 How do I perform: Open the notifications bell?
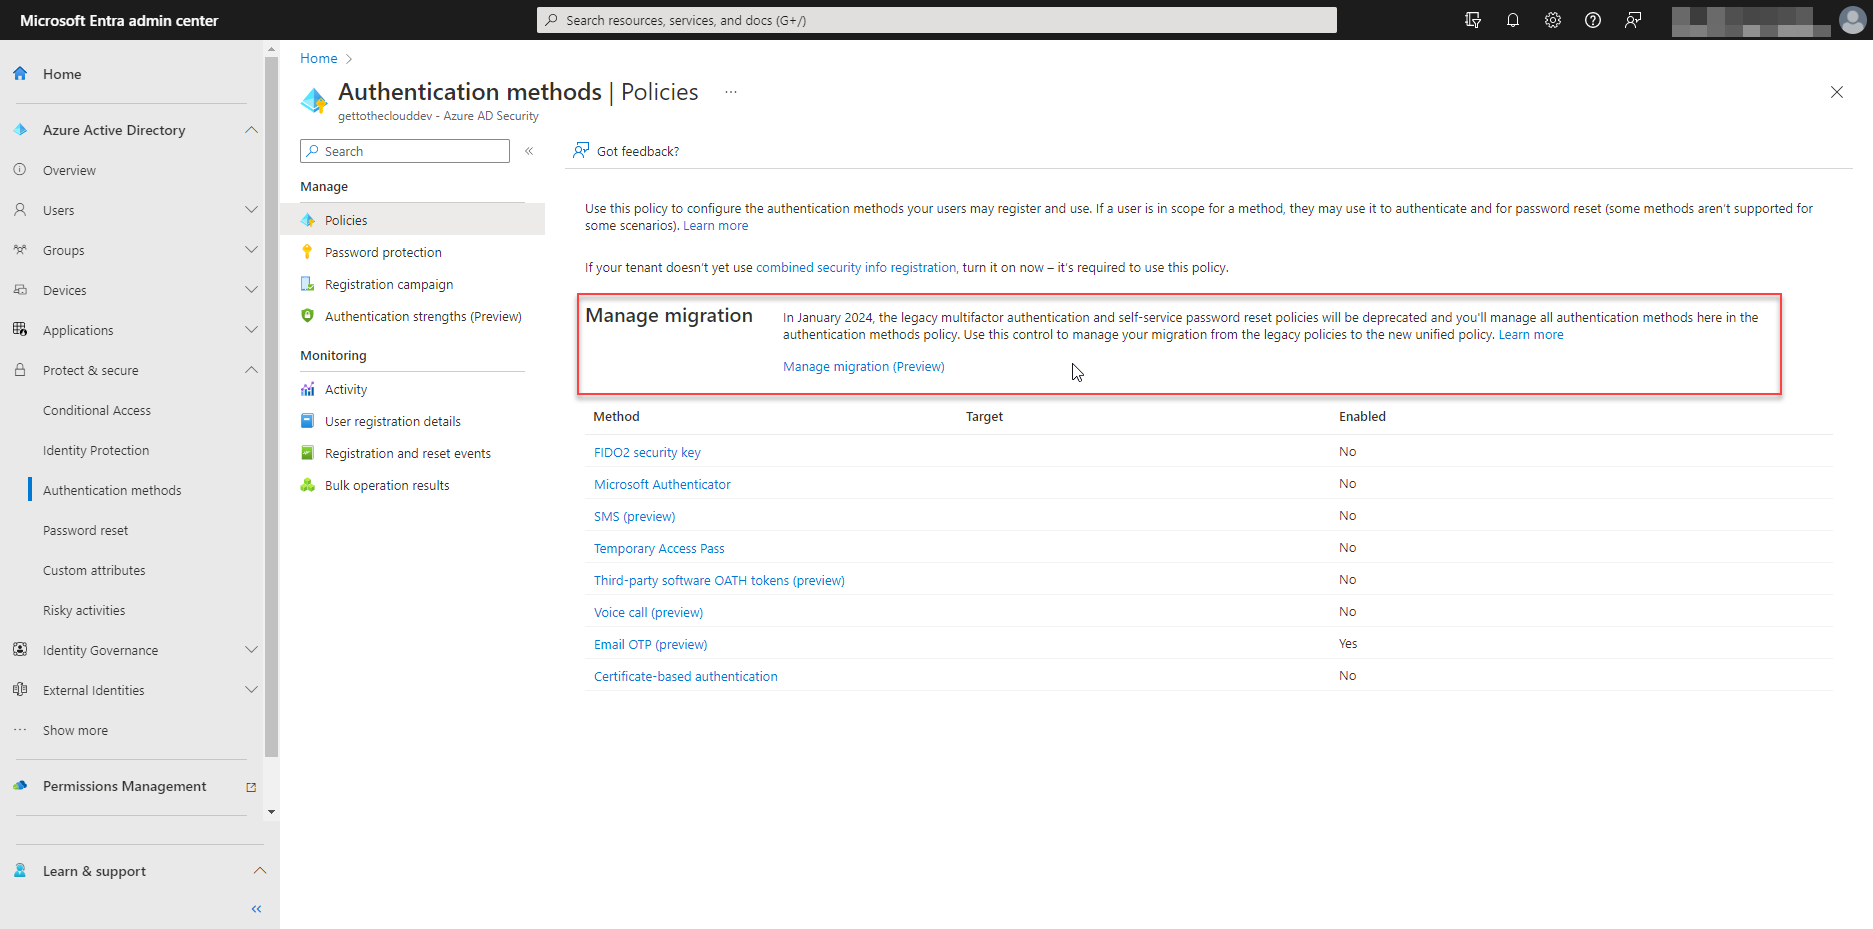1512,20
